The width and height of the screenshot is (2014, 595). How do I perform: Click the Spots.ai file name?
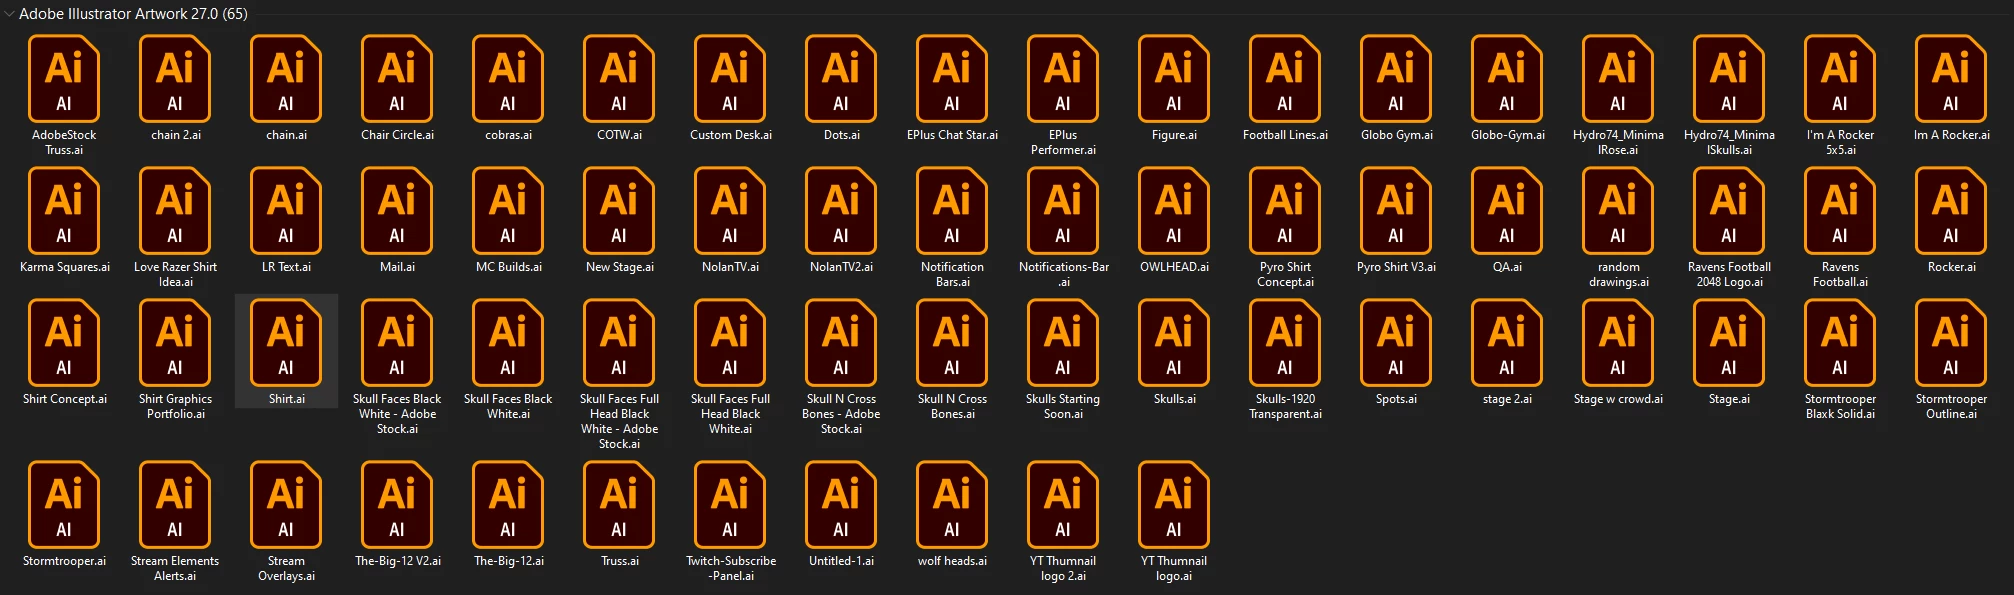[x=1396, y=399]
